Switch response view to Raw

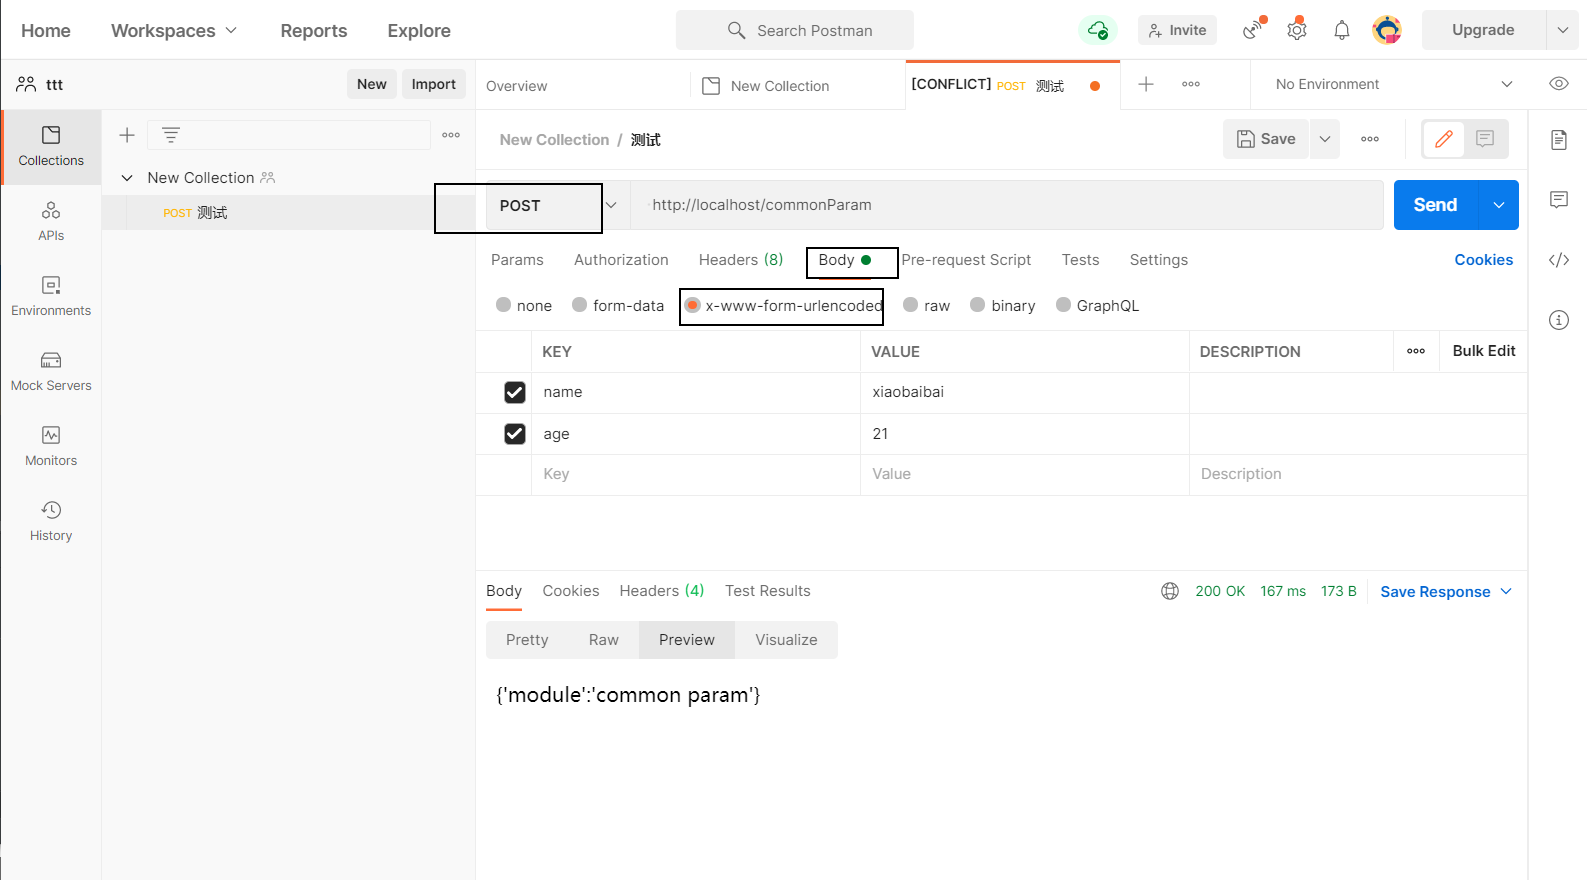pos(604,640)
